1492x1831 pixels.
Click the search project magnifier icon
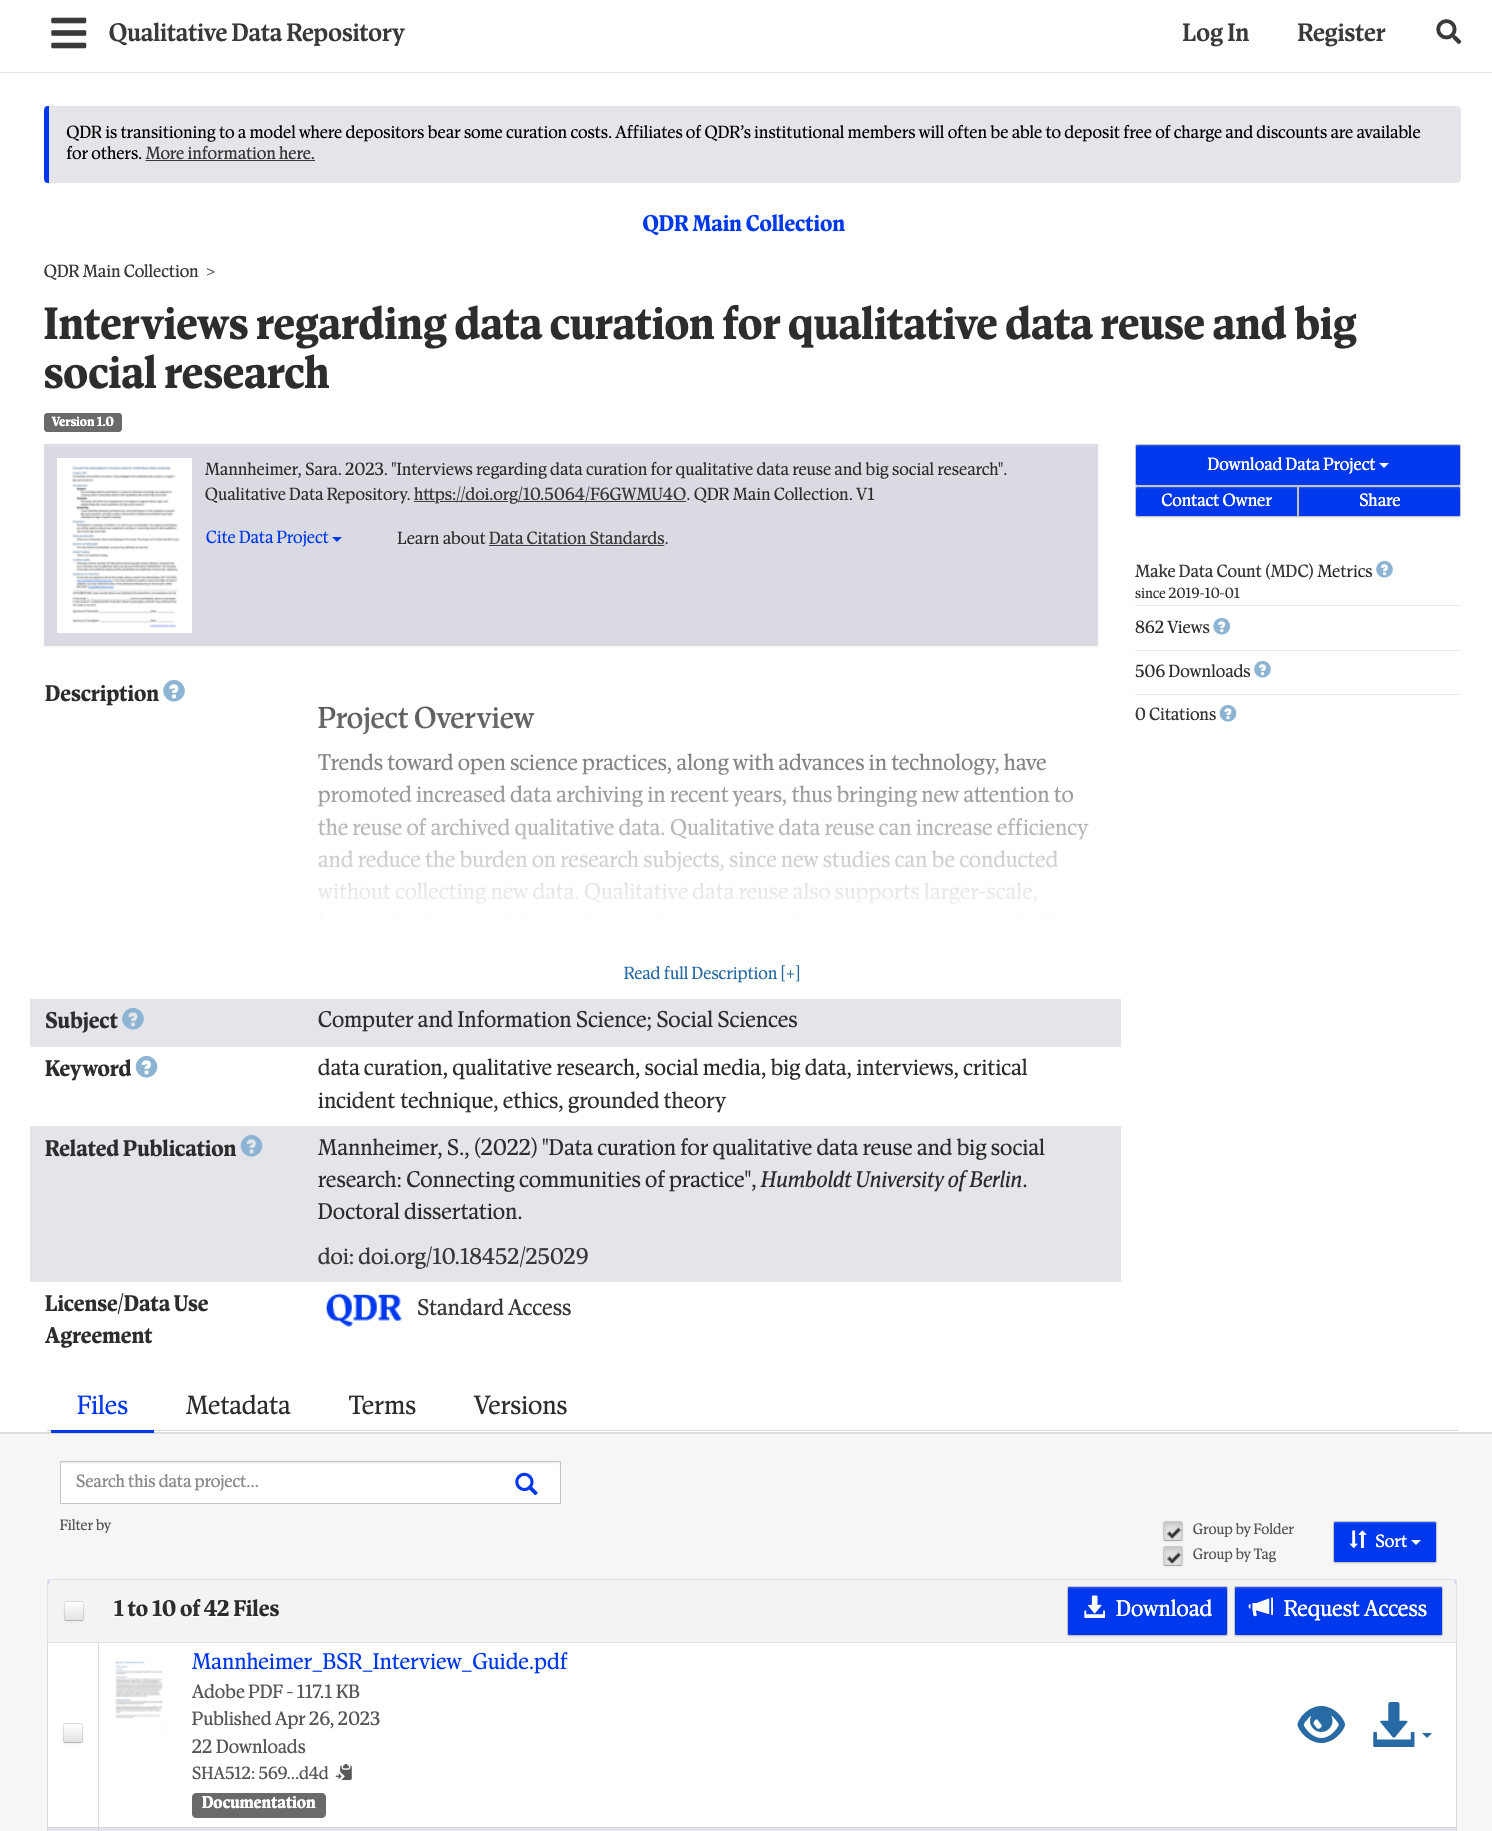[526, 1483]
